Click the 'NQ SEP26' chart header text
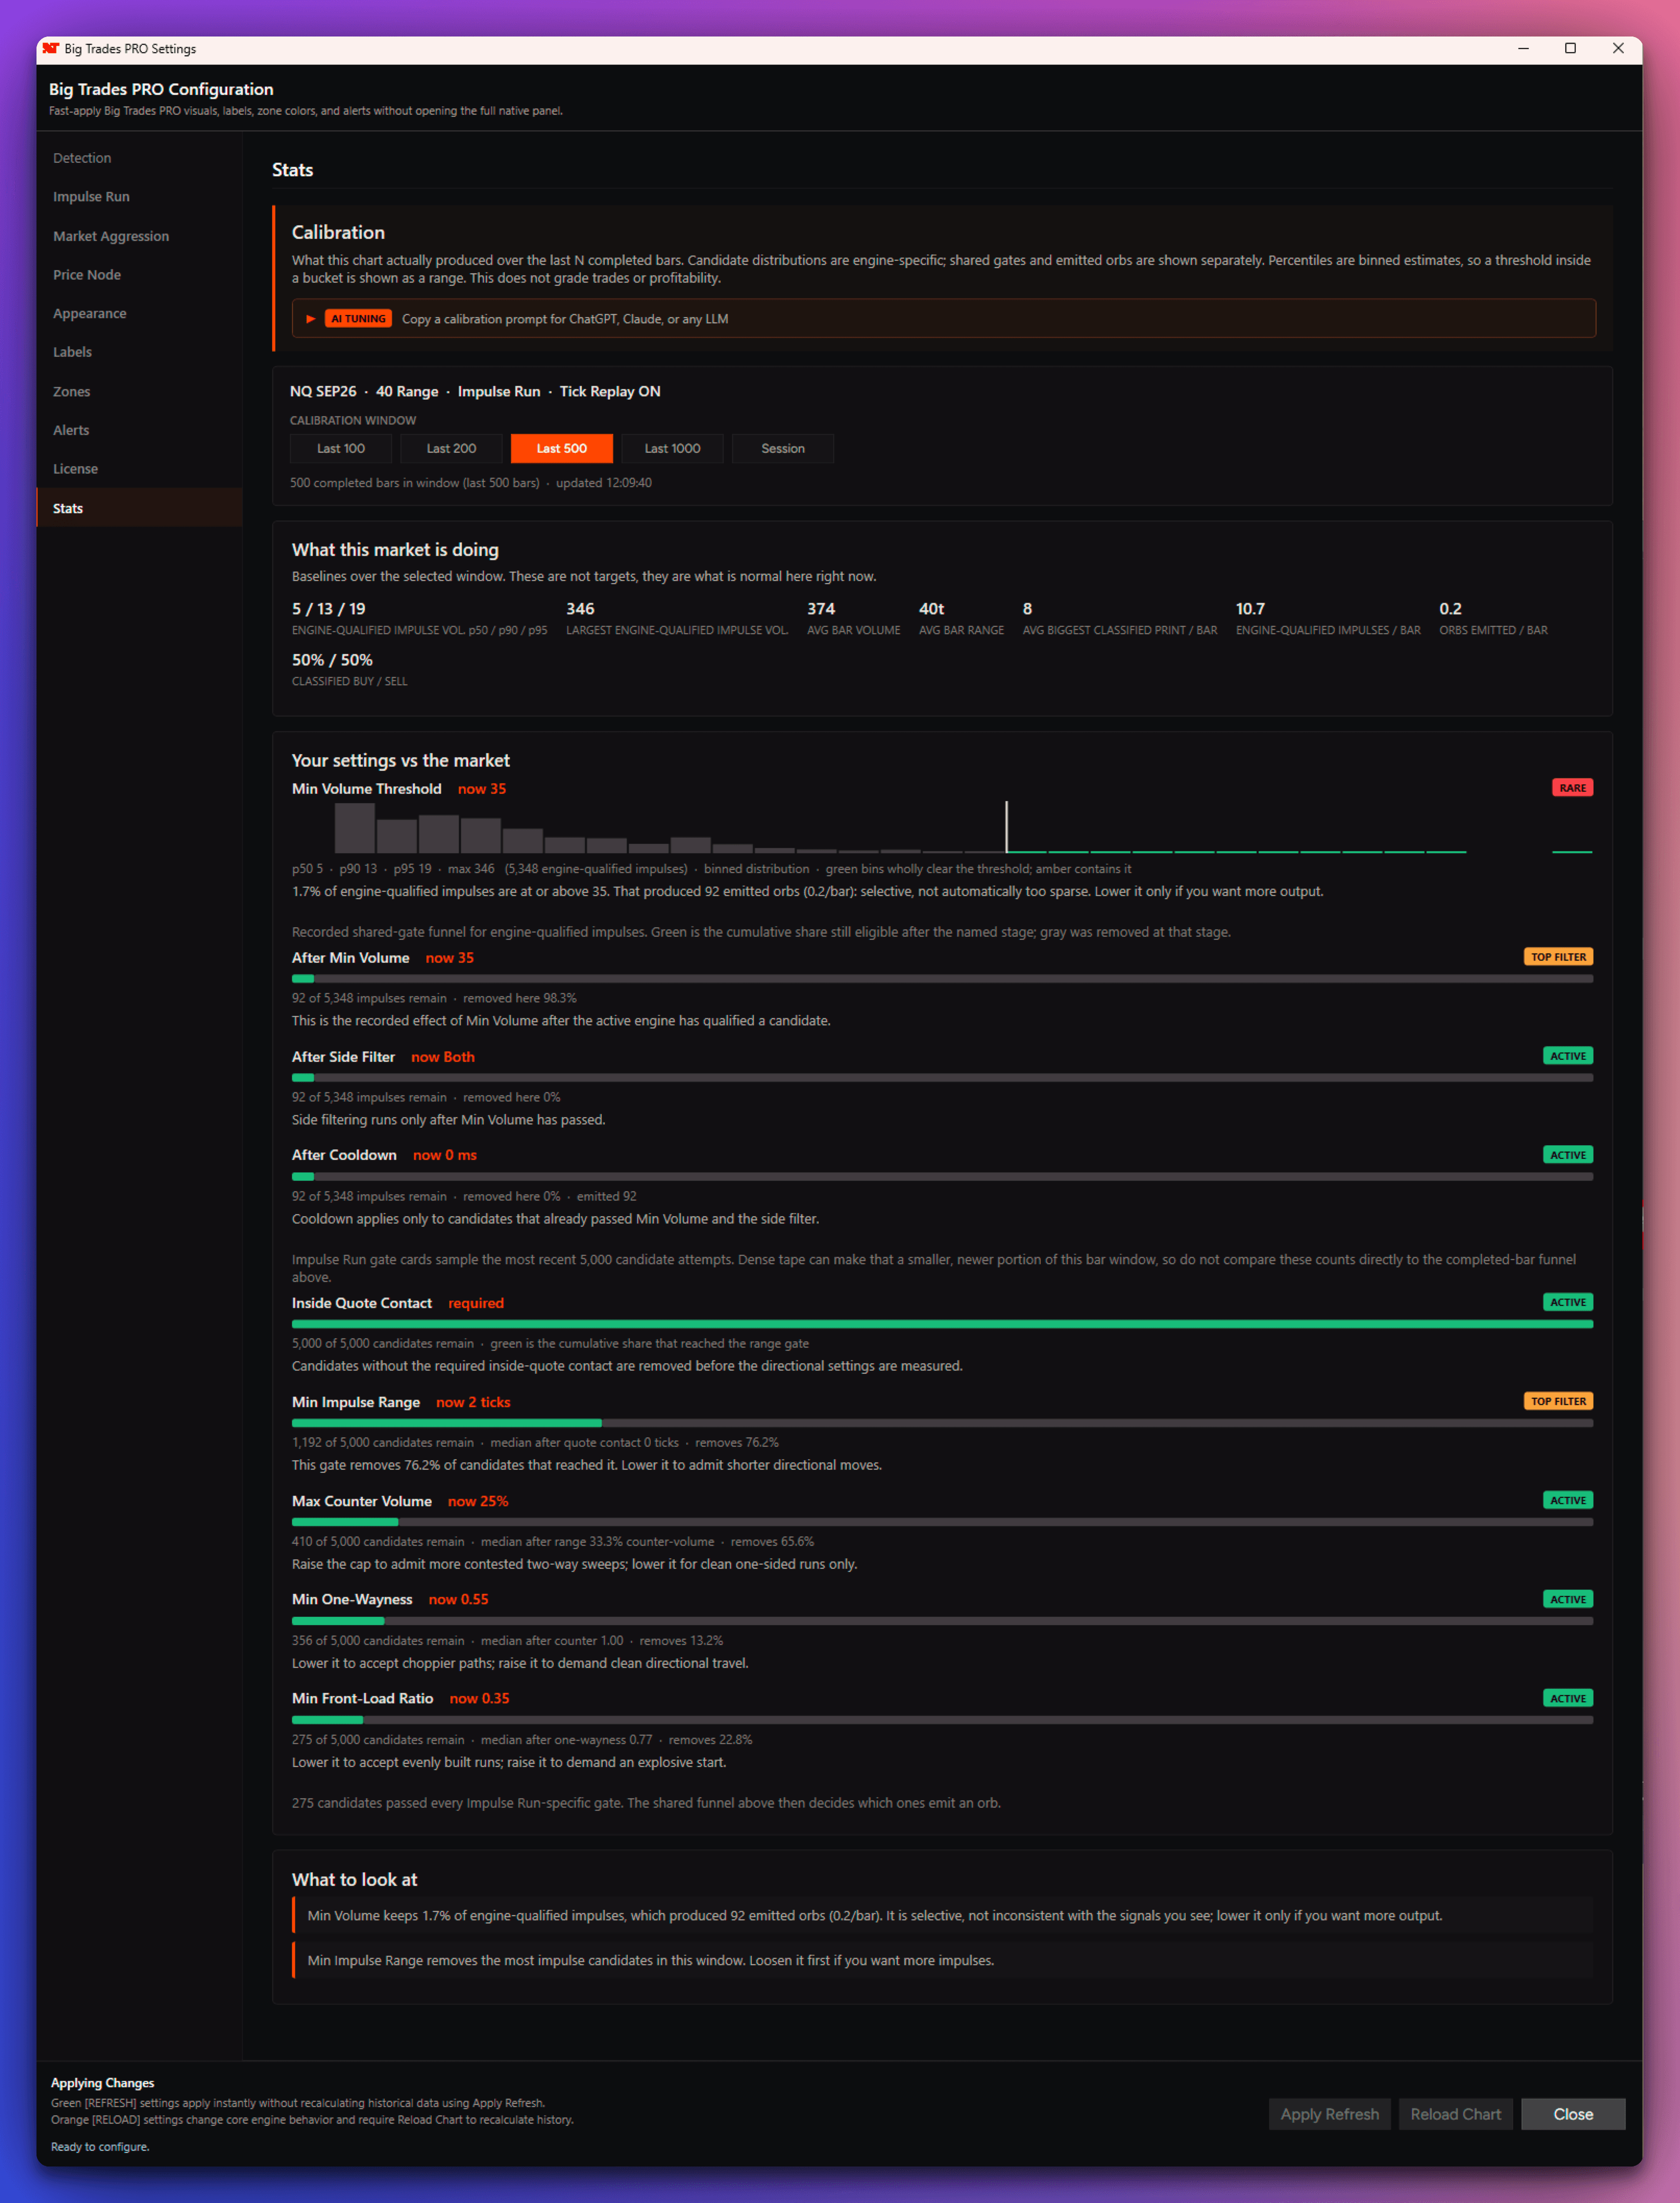Screen dimensions: 1680x2203 [x=323, y=391]
